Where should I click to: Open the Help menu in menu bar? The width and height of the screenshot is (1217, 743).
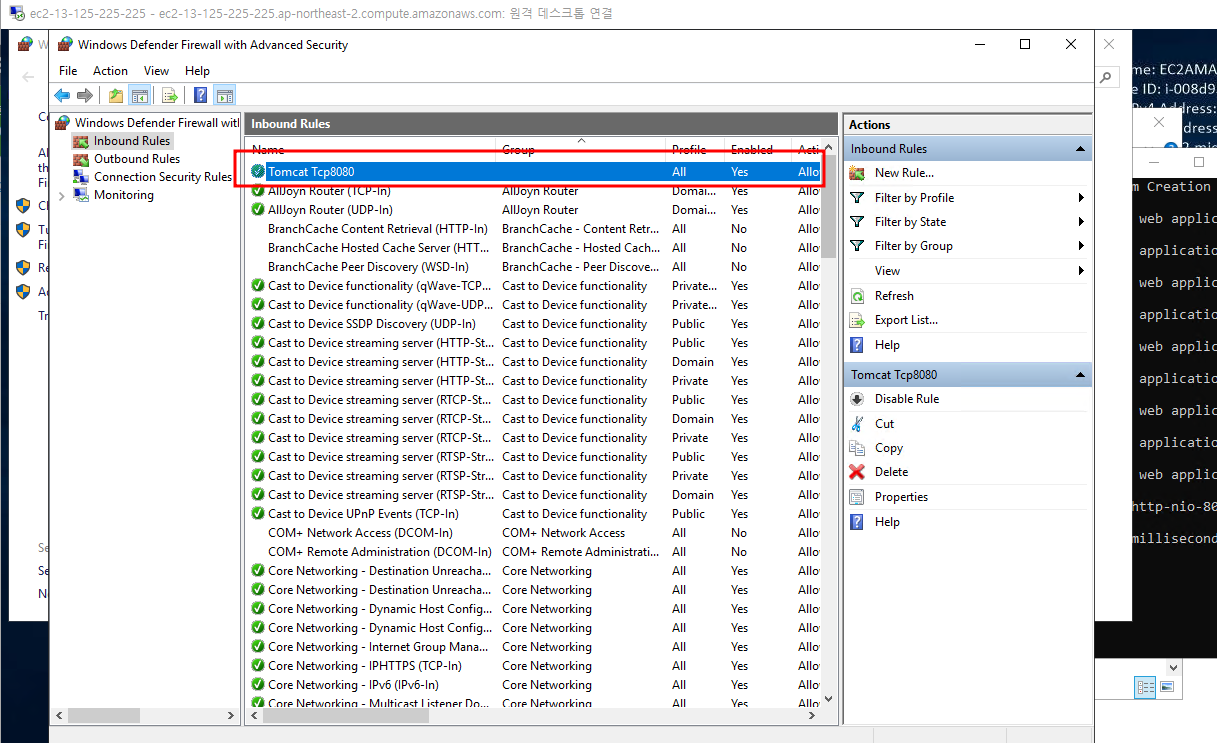198,71
